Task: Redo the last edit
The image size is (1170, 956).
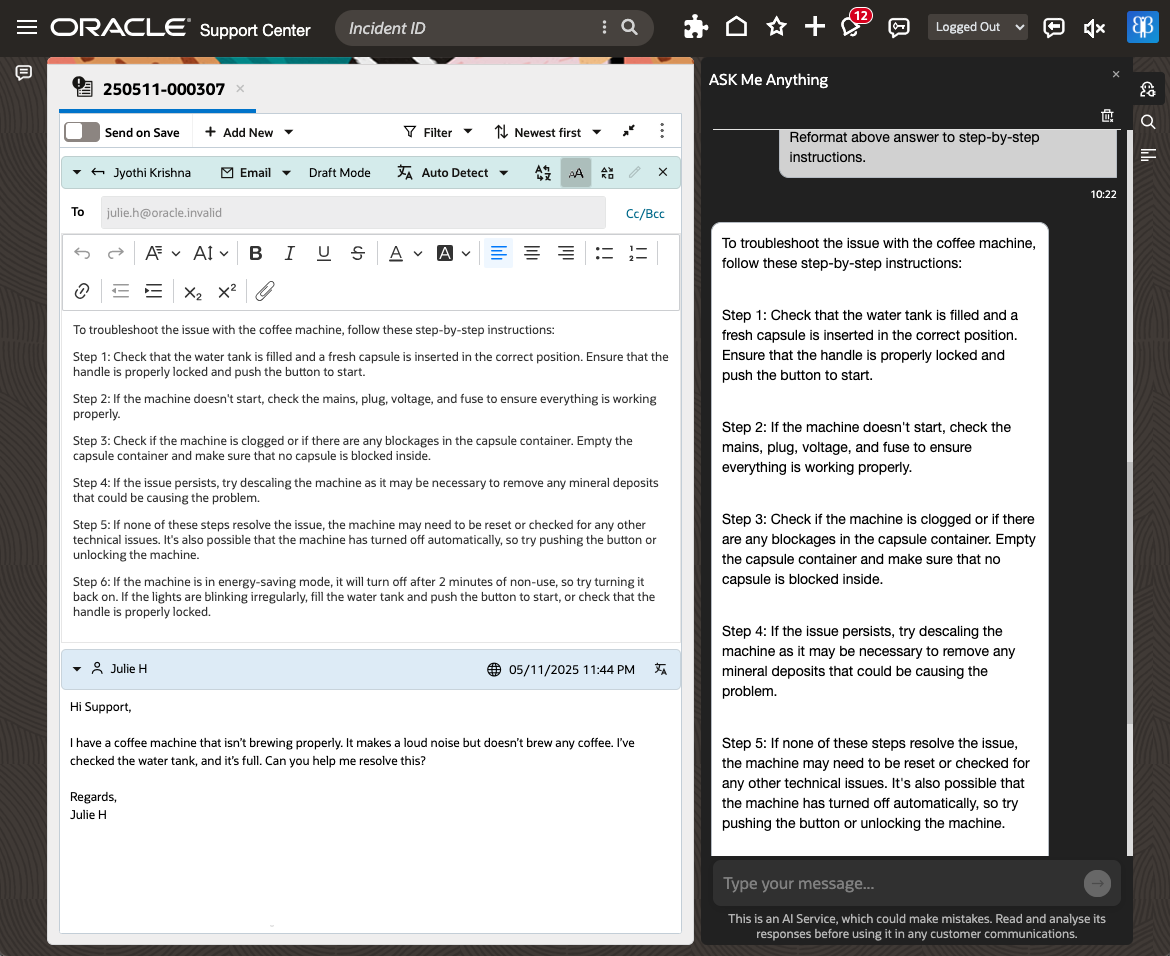Action: point(116,254)
